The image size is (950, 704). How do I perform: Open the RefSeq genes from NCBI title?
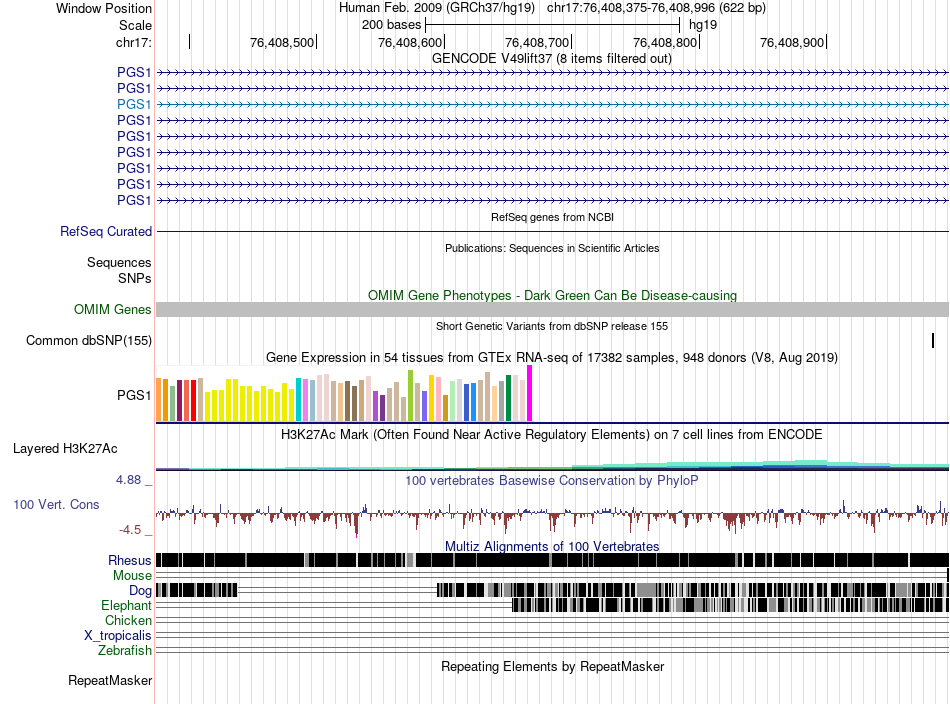click(552, 217)
